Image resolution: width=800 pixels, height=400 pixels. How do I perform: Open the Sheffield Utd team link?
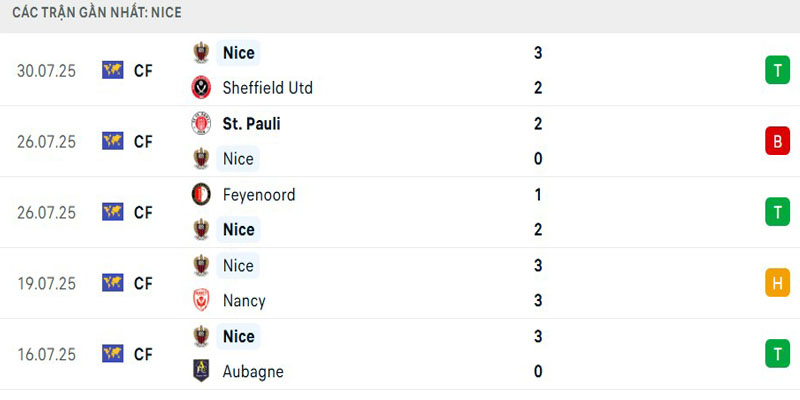(x=267, y=88)
